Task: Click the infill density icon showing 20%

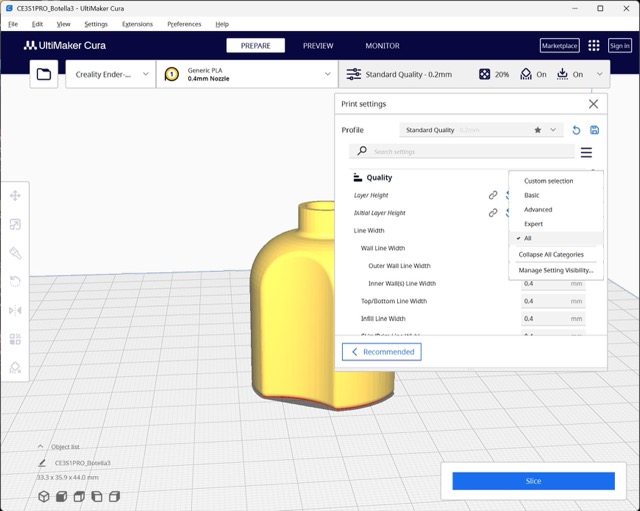Action: coord(484,74)
